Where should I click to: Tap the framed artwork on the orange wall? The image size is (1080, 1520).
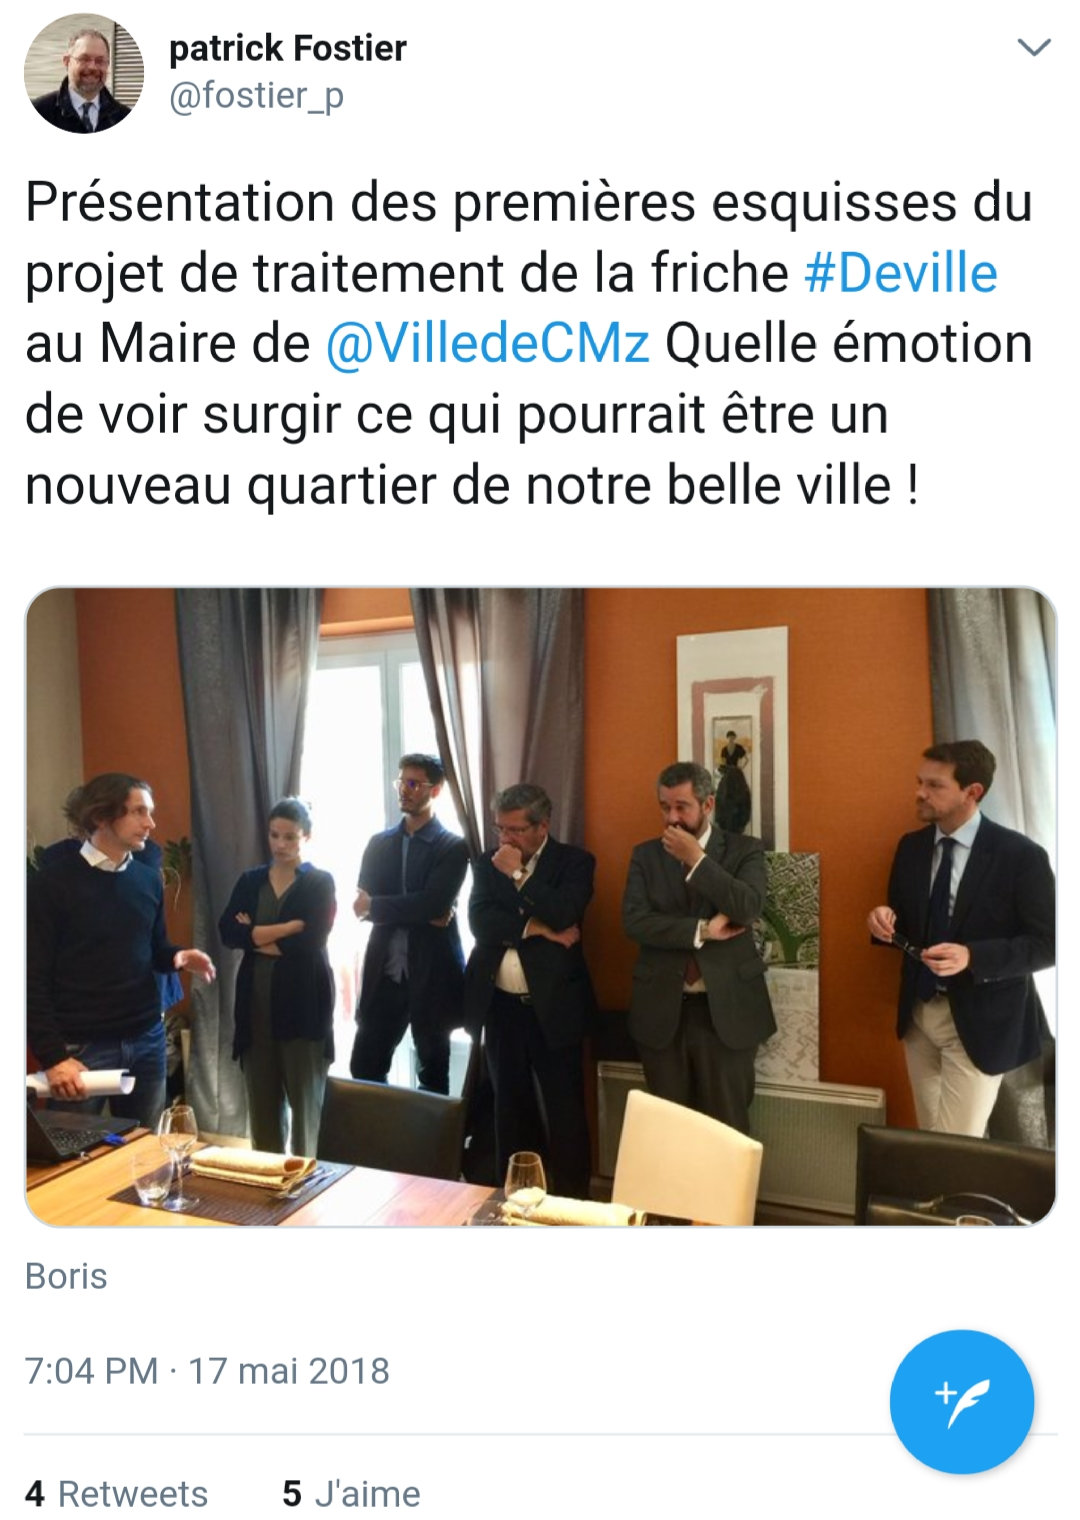click(x=732, y=737)
